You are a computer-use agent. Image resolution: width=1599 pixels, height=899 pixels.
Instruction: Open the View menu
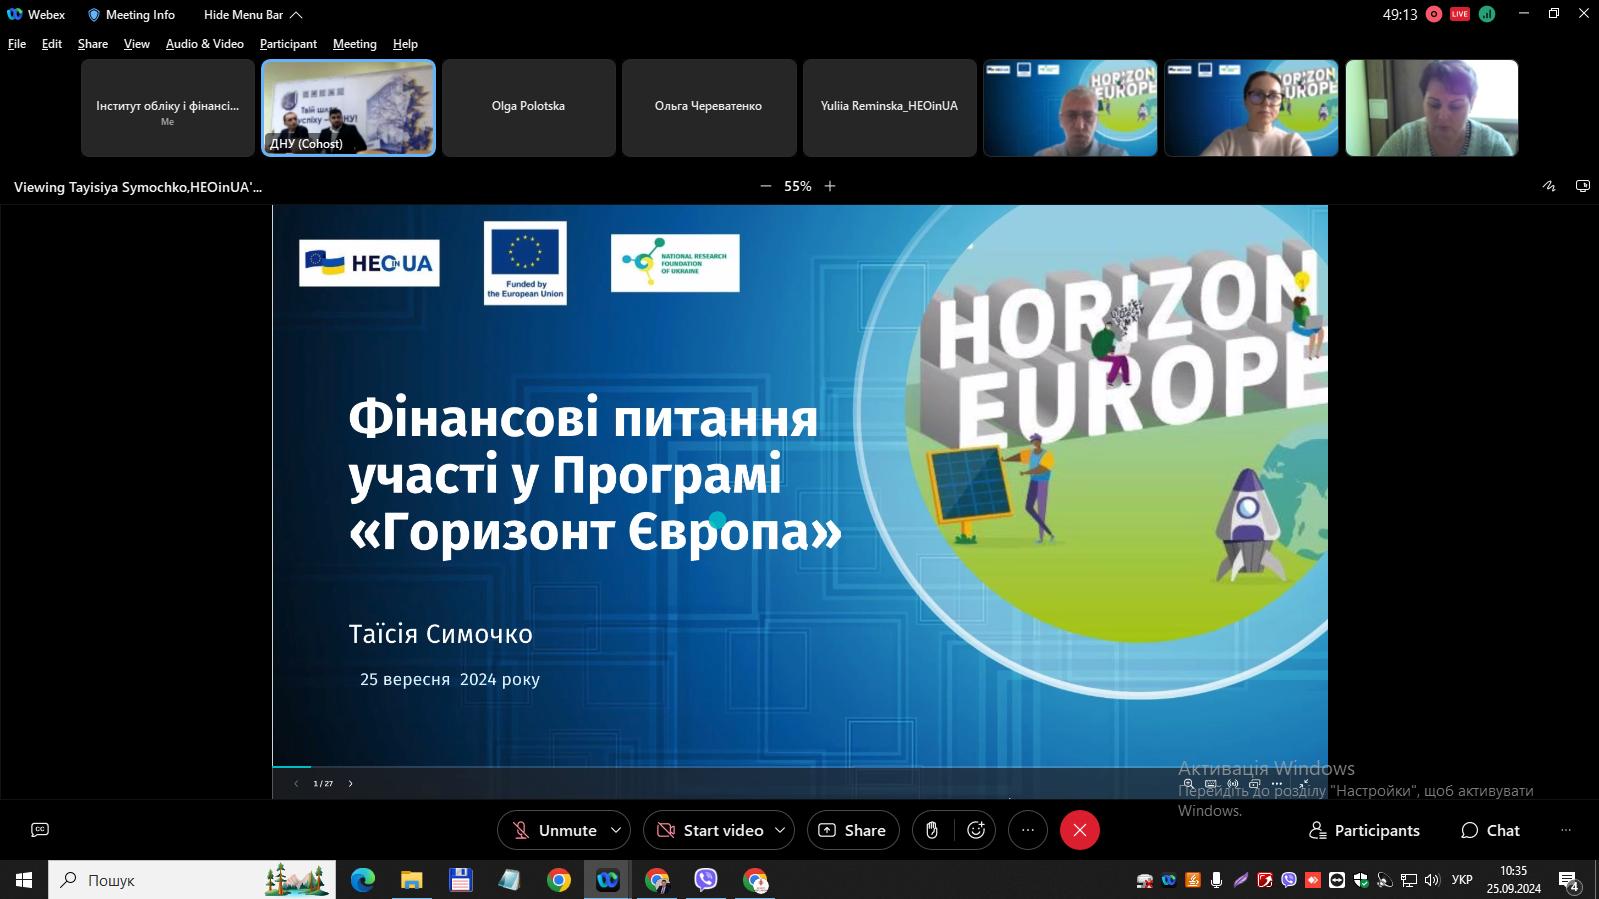(x=137, y=44)
